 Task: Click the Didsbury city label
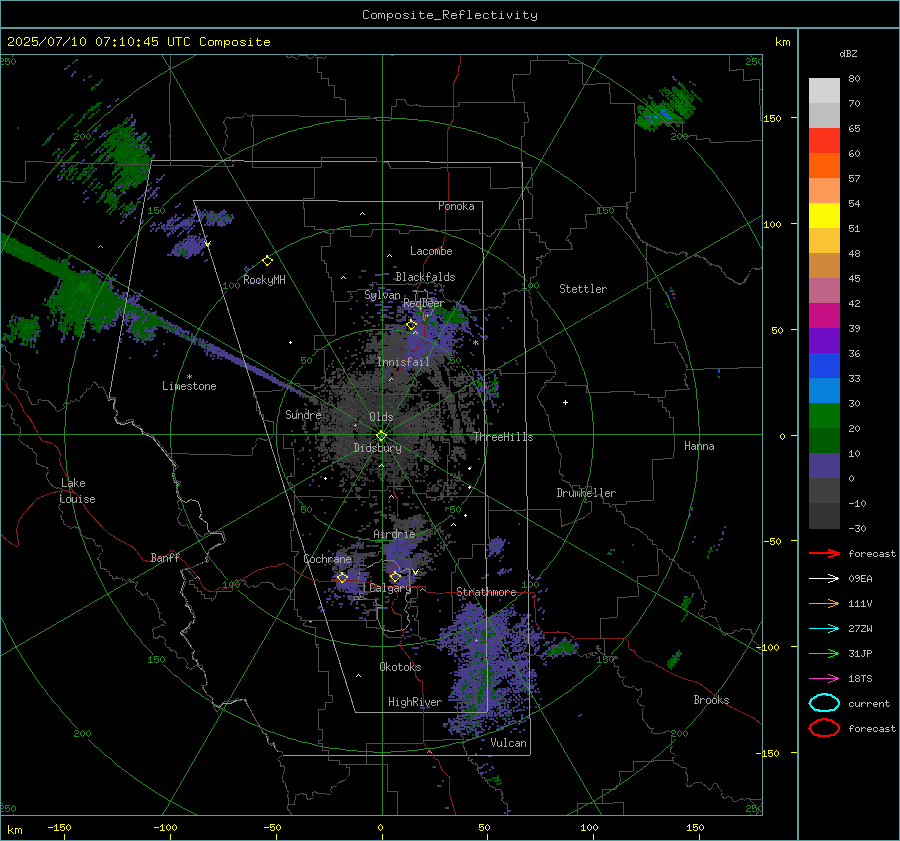[377, 448]
